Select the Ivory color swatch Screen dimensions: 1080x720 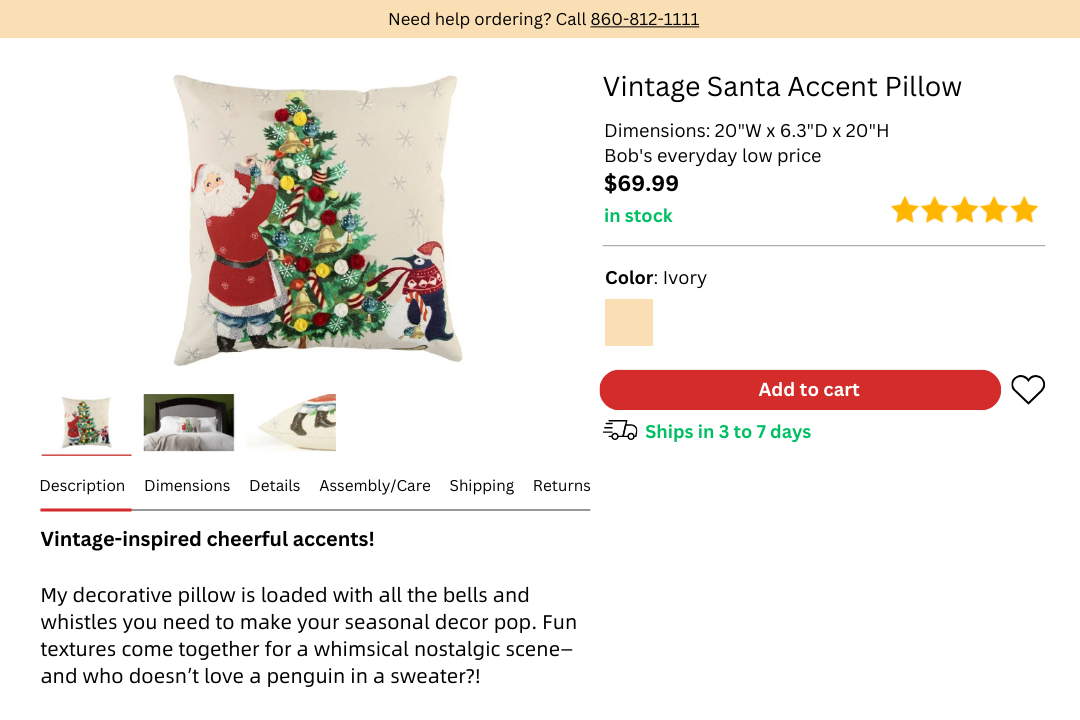[x=629, y=322]
